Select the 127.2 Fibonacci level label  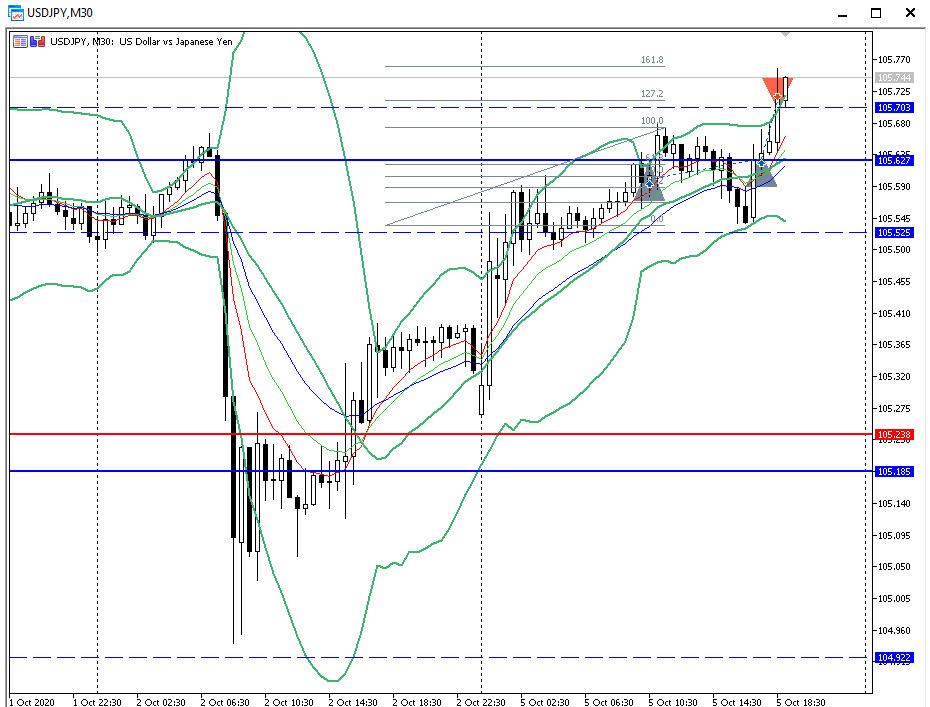pos(652,94)
